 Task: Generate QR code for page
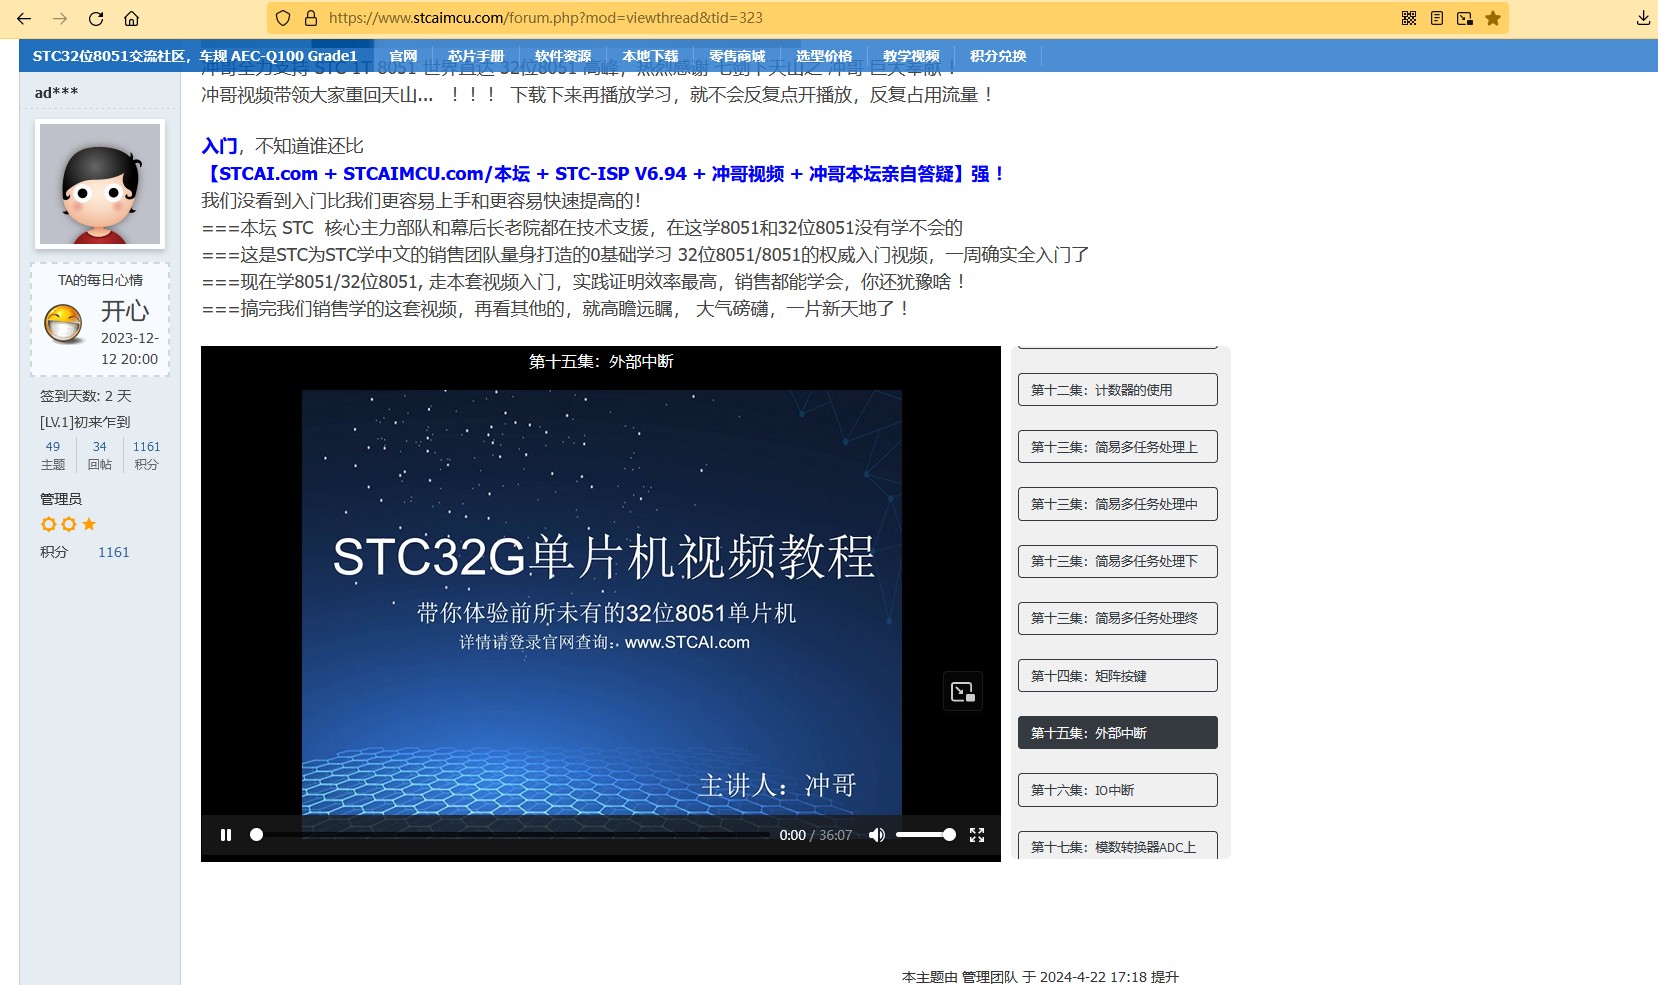1409,18
